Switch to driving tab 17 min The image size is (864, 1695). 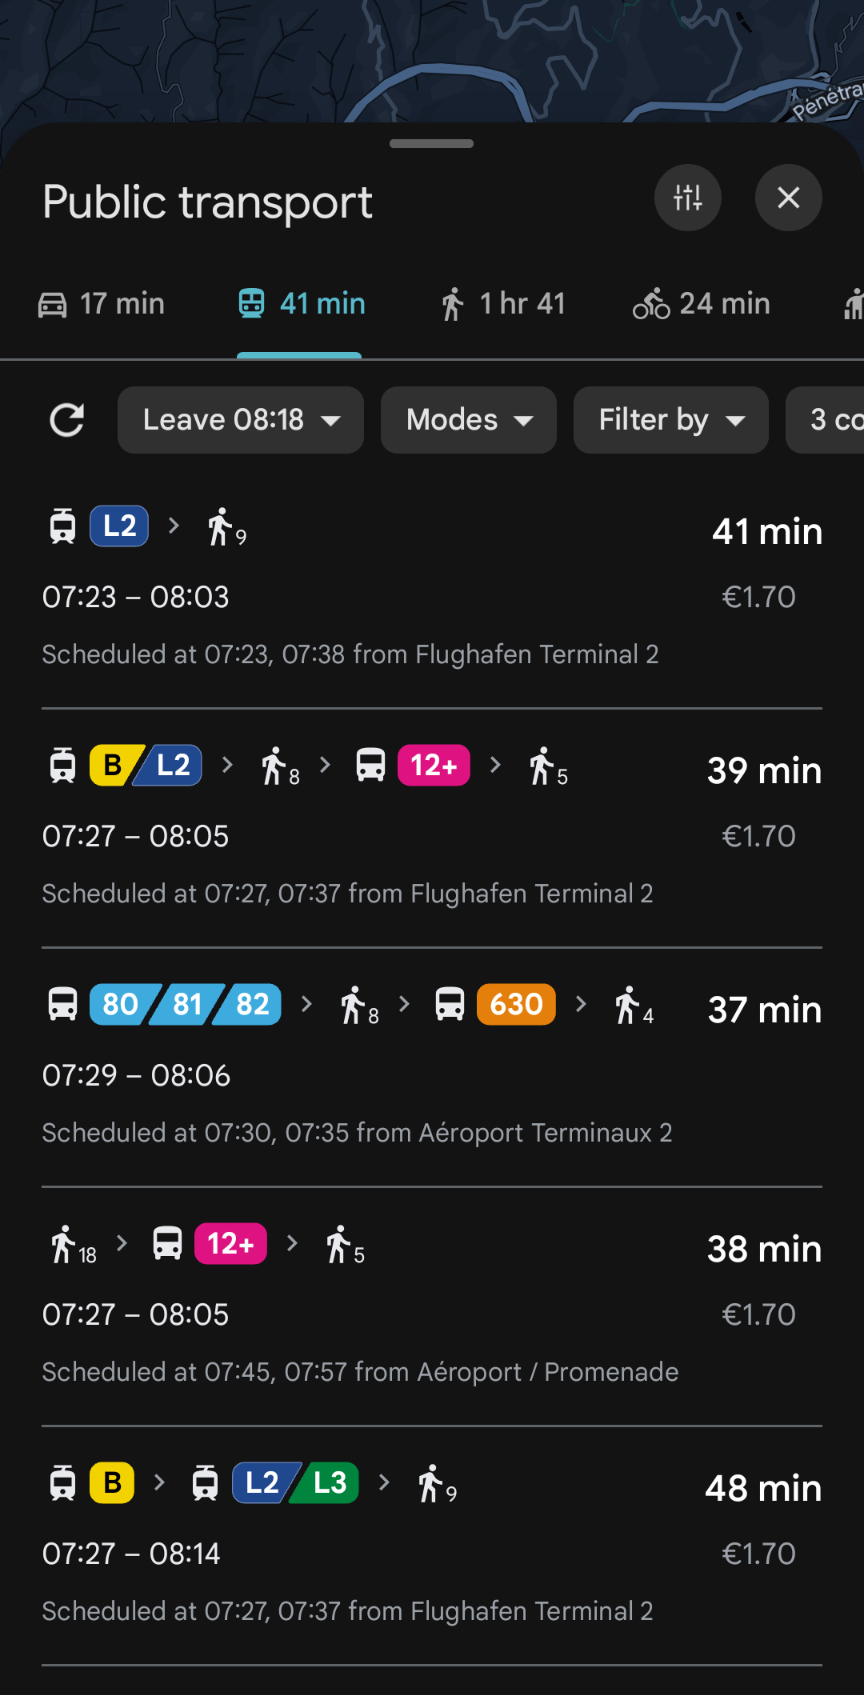(101, 304)
